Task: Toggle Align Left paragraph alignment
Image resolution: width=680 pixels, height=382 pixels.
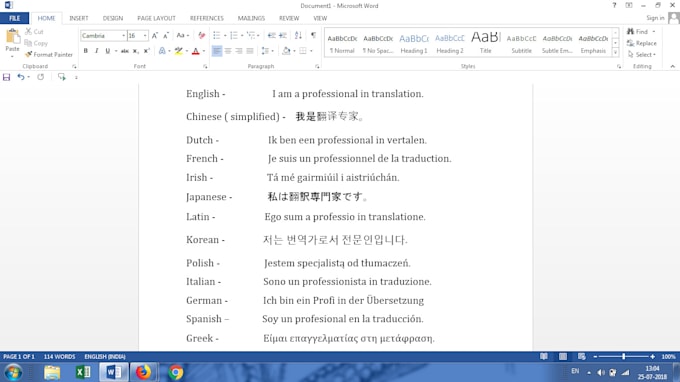Action: pos(217,51)
